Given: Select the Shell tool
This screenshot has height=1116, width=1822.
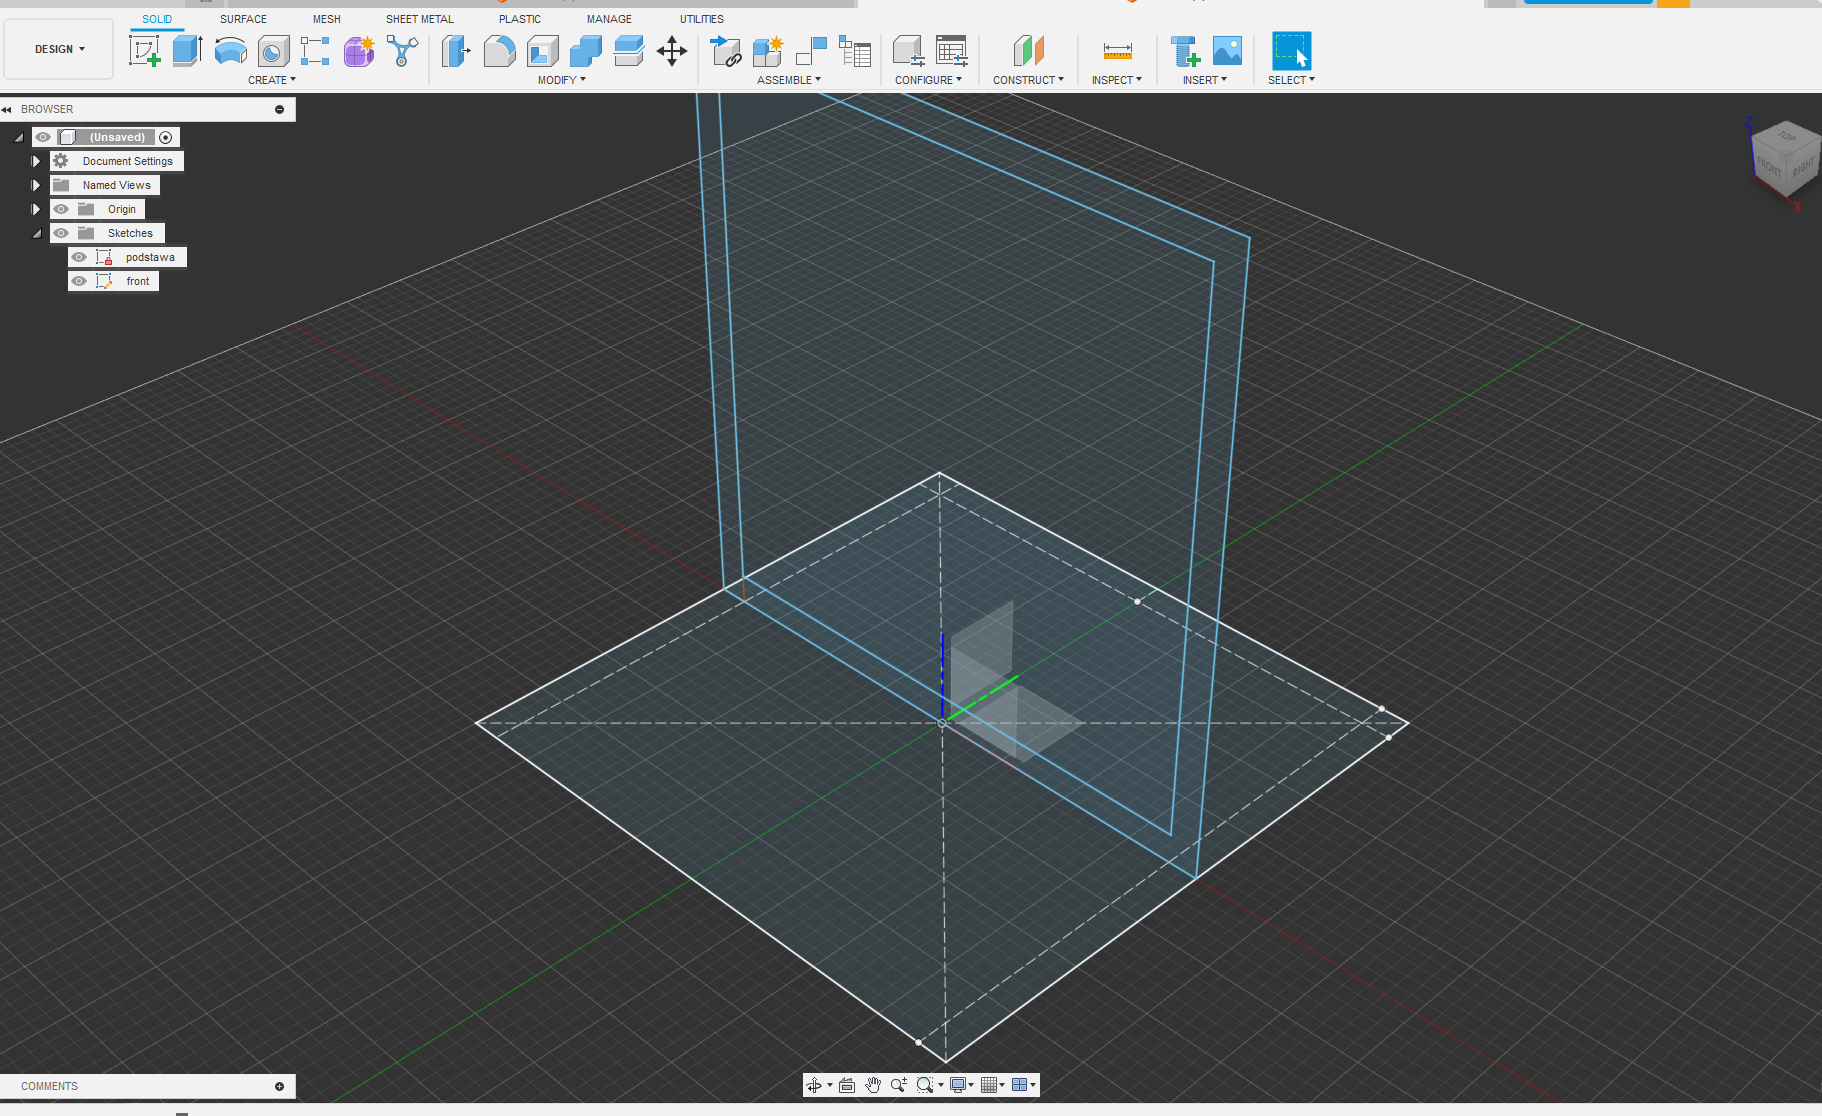Looking at the screenshot, I should 543,50.
